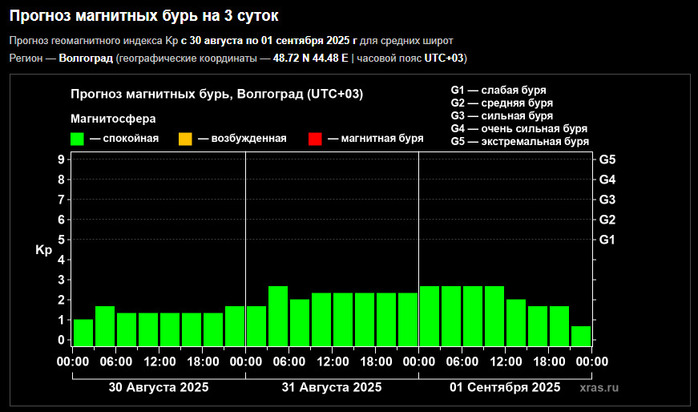This screenshot has width=698, height=412.
Task: Click the bold "Волгоград" region name
Action: 85,58
